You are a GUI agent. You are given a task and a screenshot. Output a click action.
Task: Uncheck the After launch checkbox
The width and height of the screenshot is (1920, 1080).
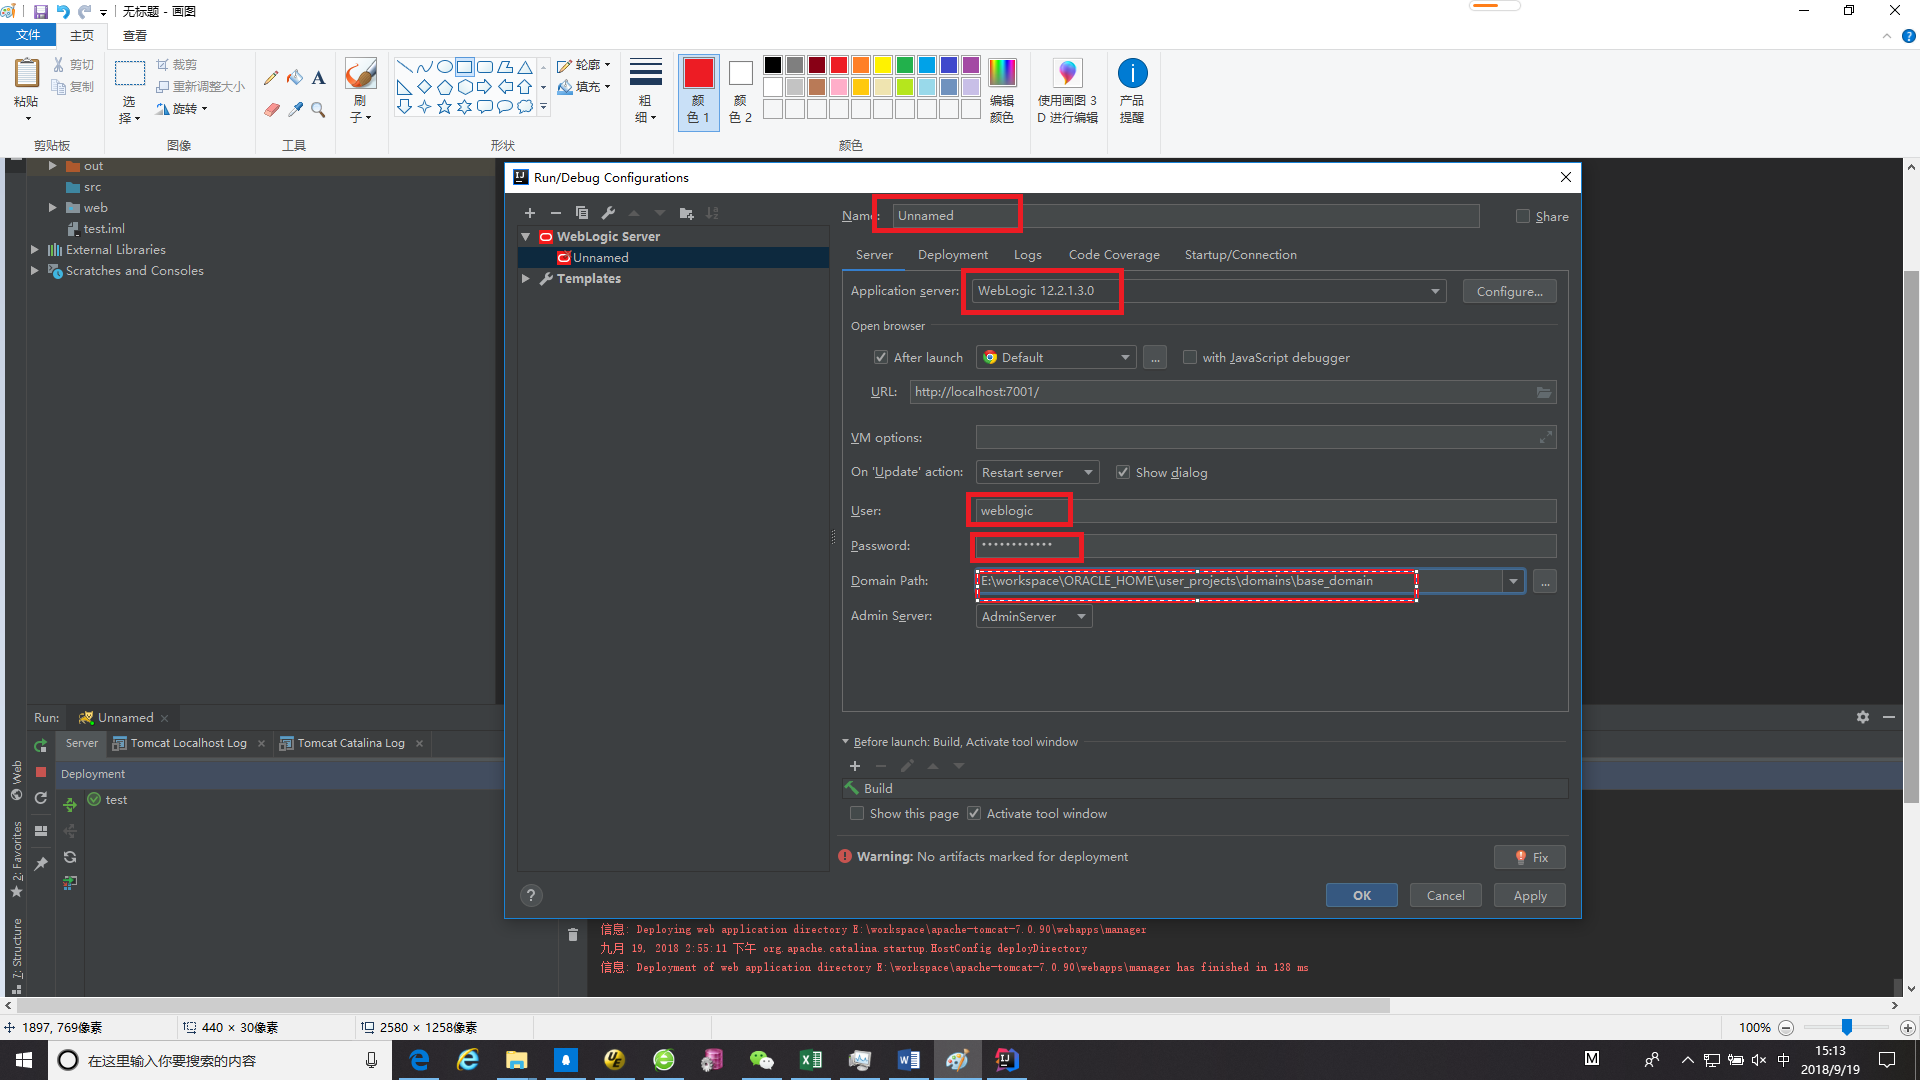(x=881, y=357)
